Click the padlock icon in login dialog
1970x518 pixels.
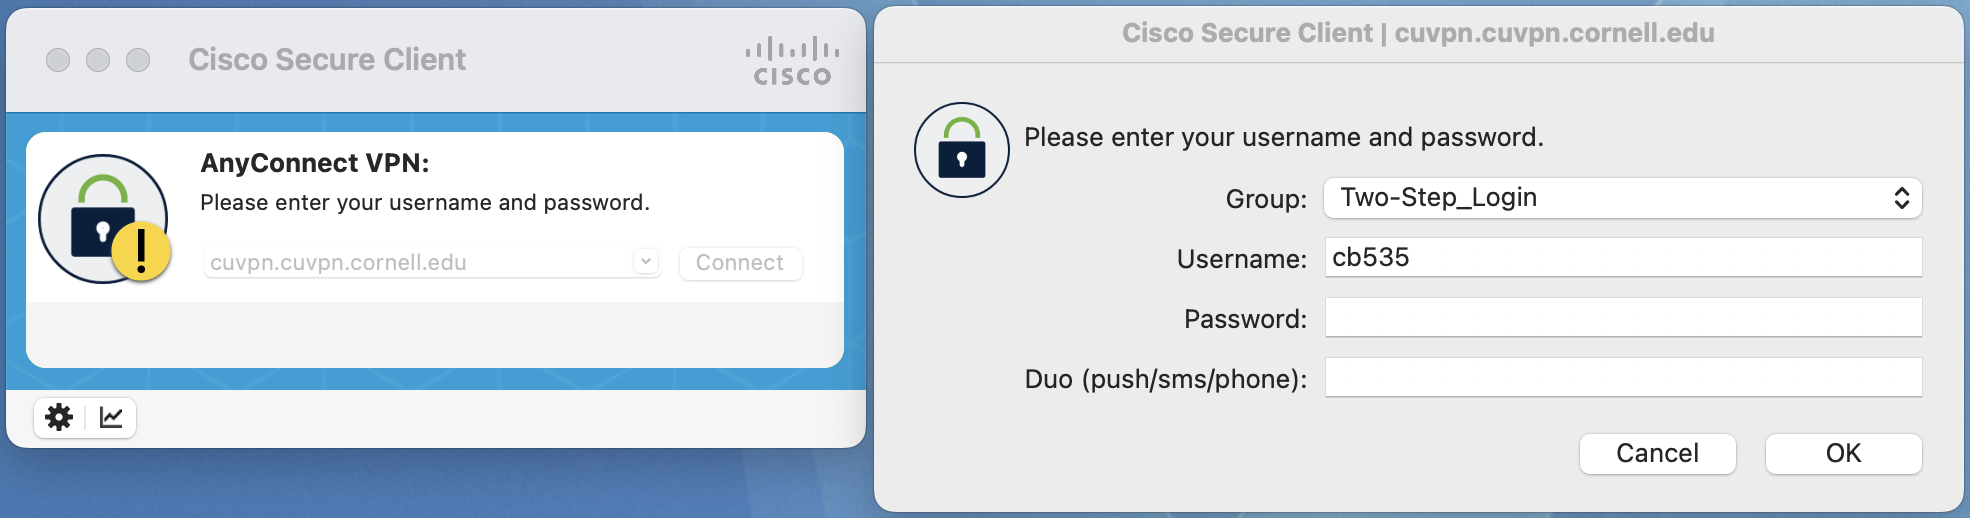(x=961, y=150)
